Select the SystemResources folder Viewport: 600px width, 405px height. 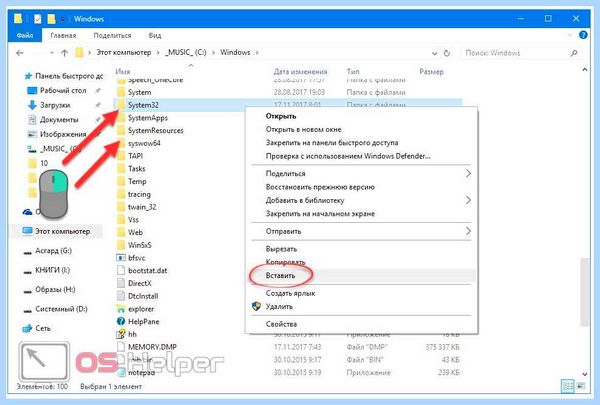coord(155,131)
